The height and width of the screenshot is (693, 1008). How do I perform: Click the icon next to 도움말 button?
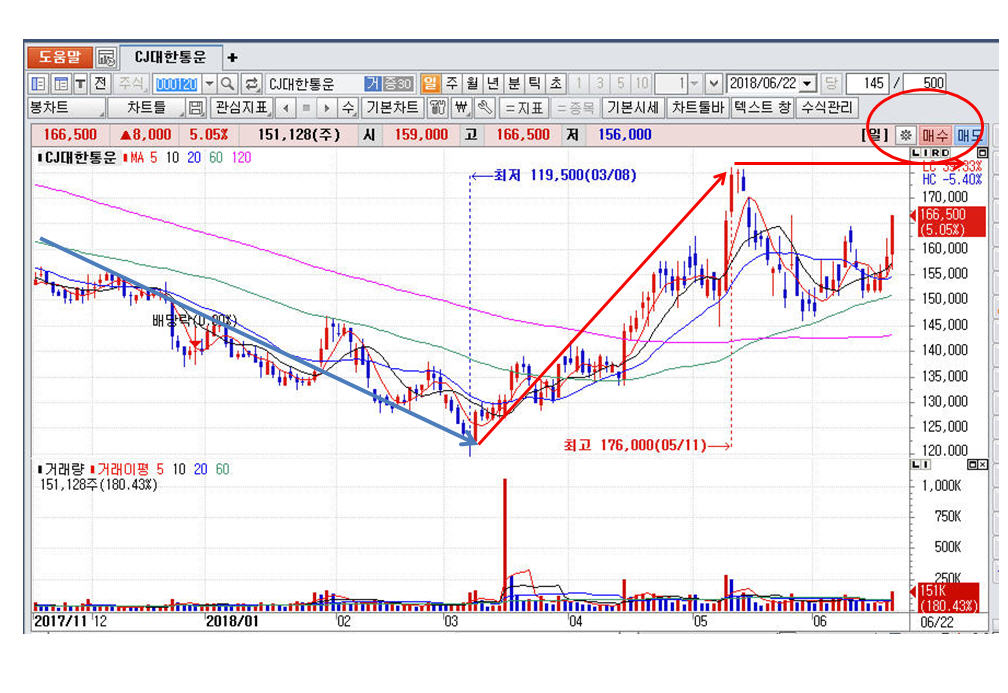pyautogui.click(x=106, y=58)
